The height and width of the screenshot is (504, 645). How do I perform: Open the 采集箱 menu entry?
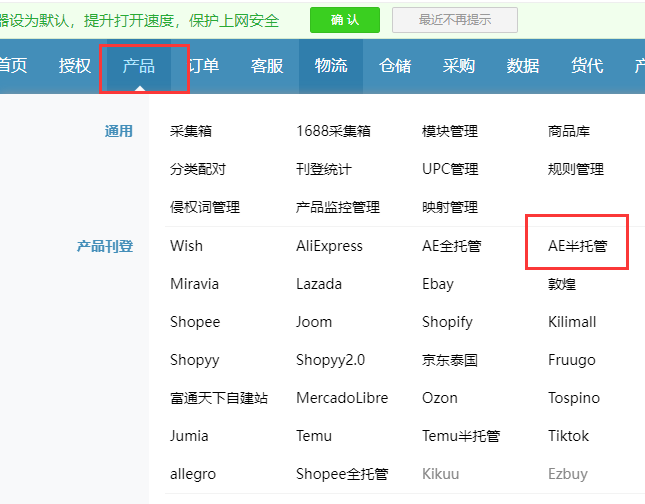click(191, 131)
